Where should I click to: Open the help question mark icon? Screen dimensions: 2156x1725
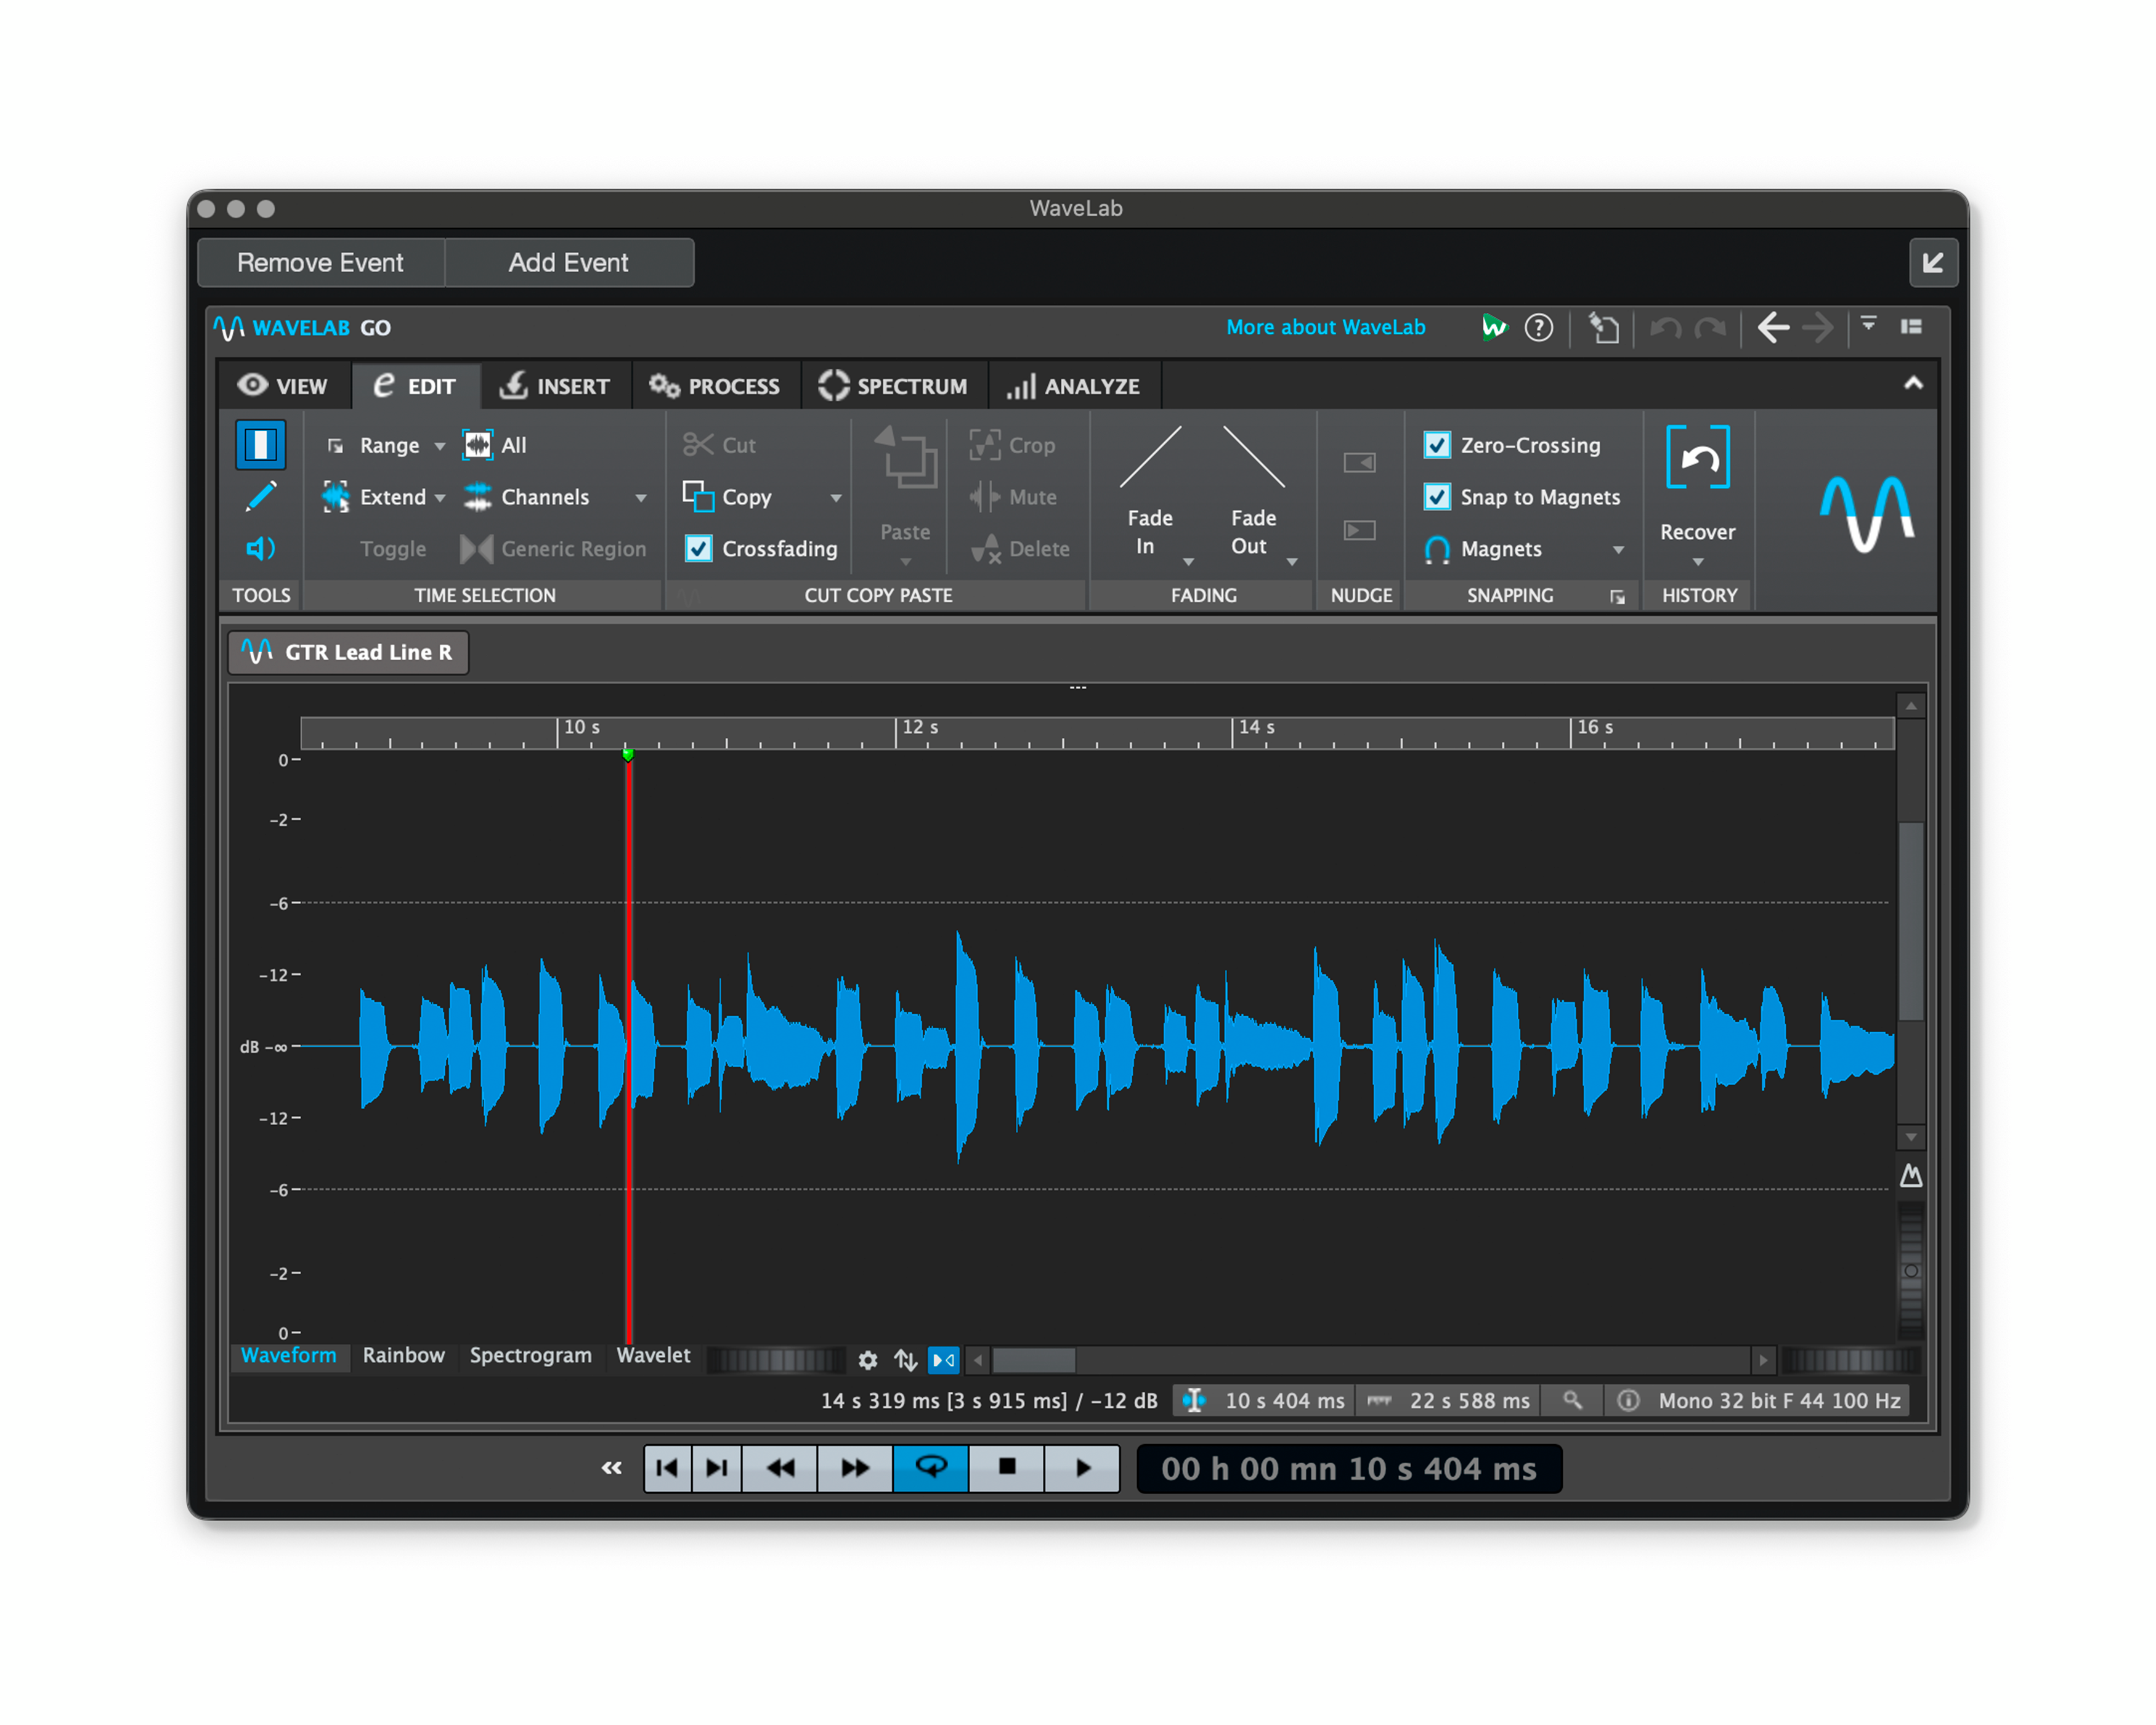[1538, 327]
